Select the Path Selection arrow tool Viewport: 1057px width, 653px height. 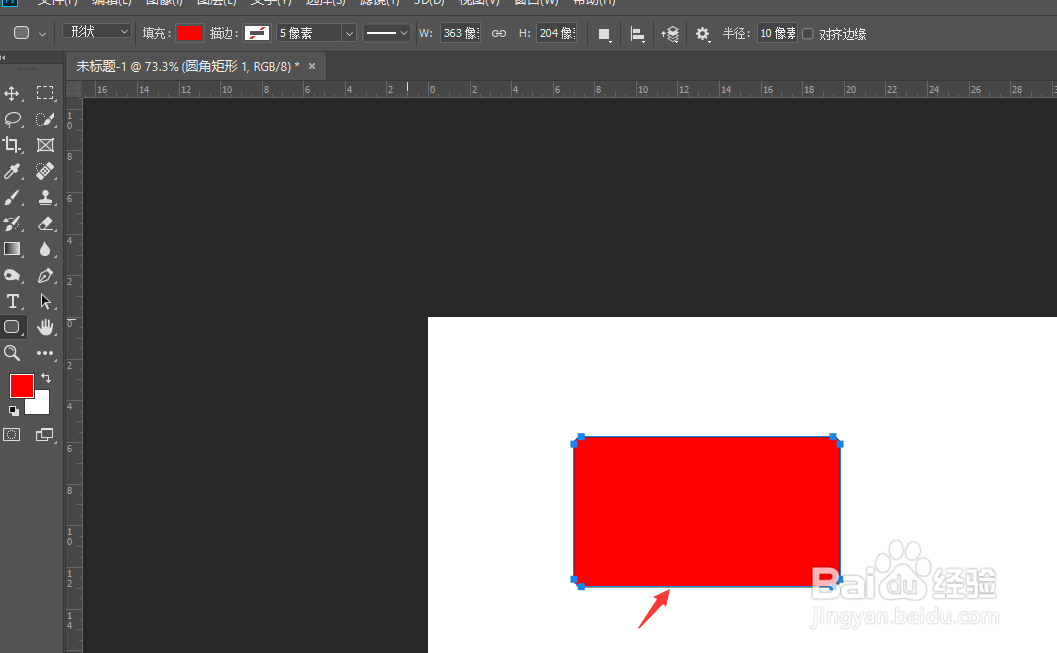(x=45, y=301)
